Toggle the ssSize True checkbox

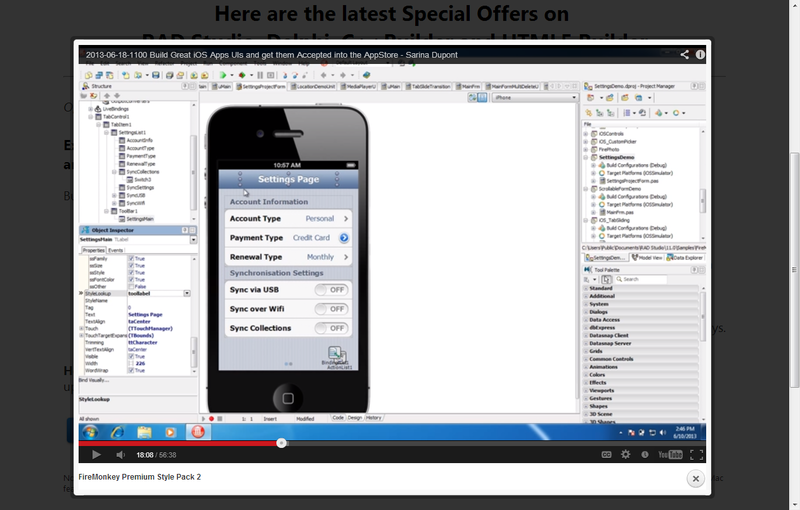(x=131, y=266)
